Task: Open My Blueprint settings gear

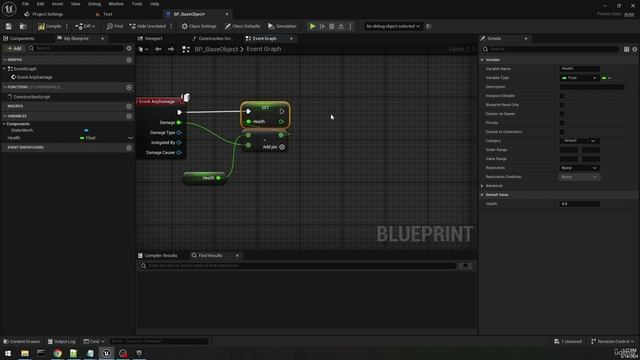Action: [129, 48]
